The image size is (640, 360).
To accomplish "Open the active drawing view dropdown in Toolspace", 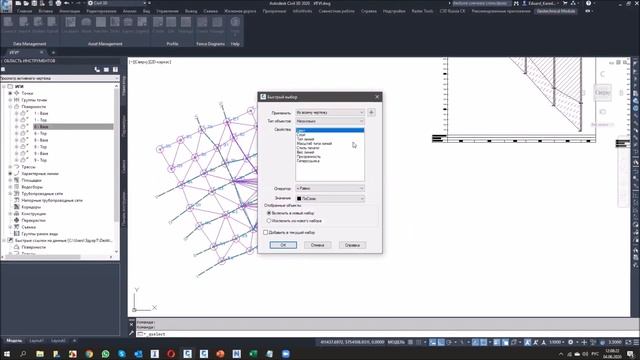I will pos(60,78).
